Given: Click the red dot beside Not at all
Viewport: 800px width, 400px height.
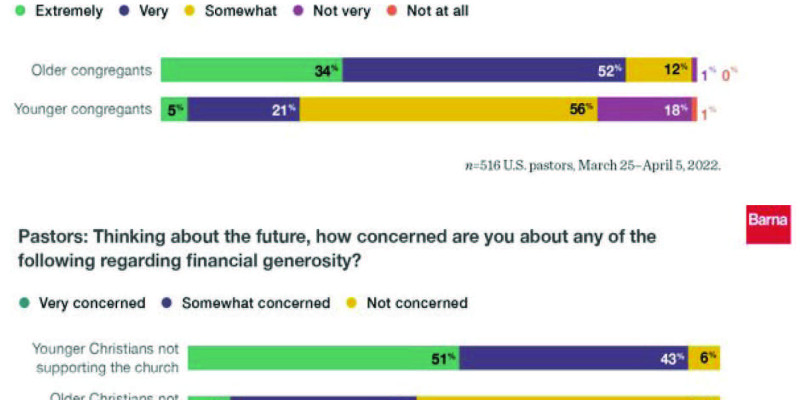Looking at the screenshot, I should point(389,11).
